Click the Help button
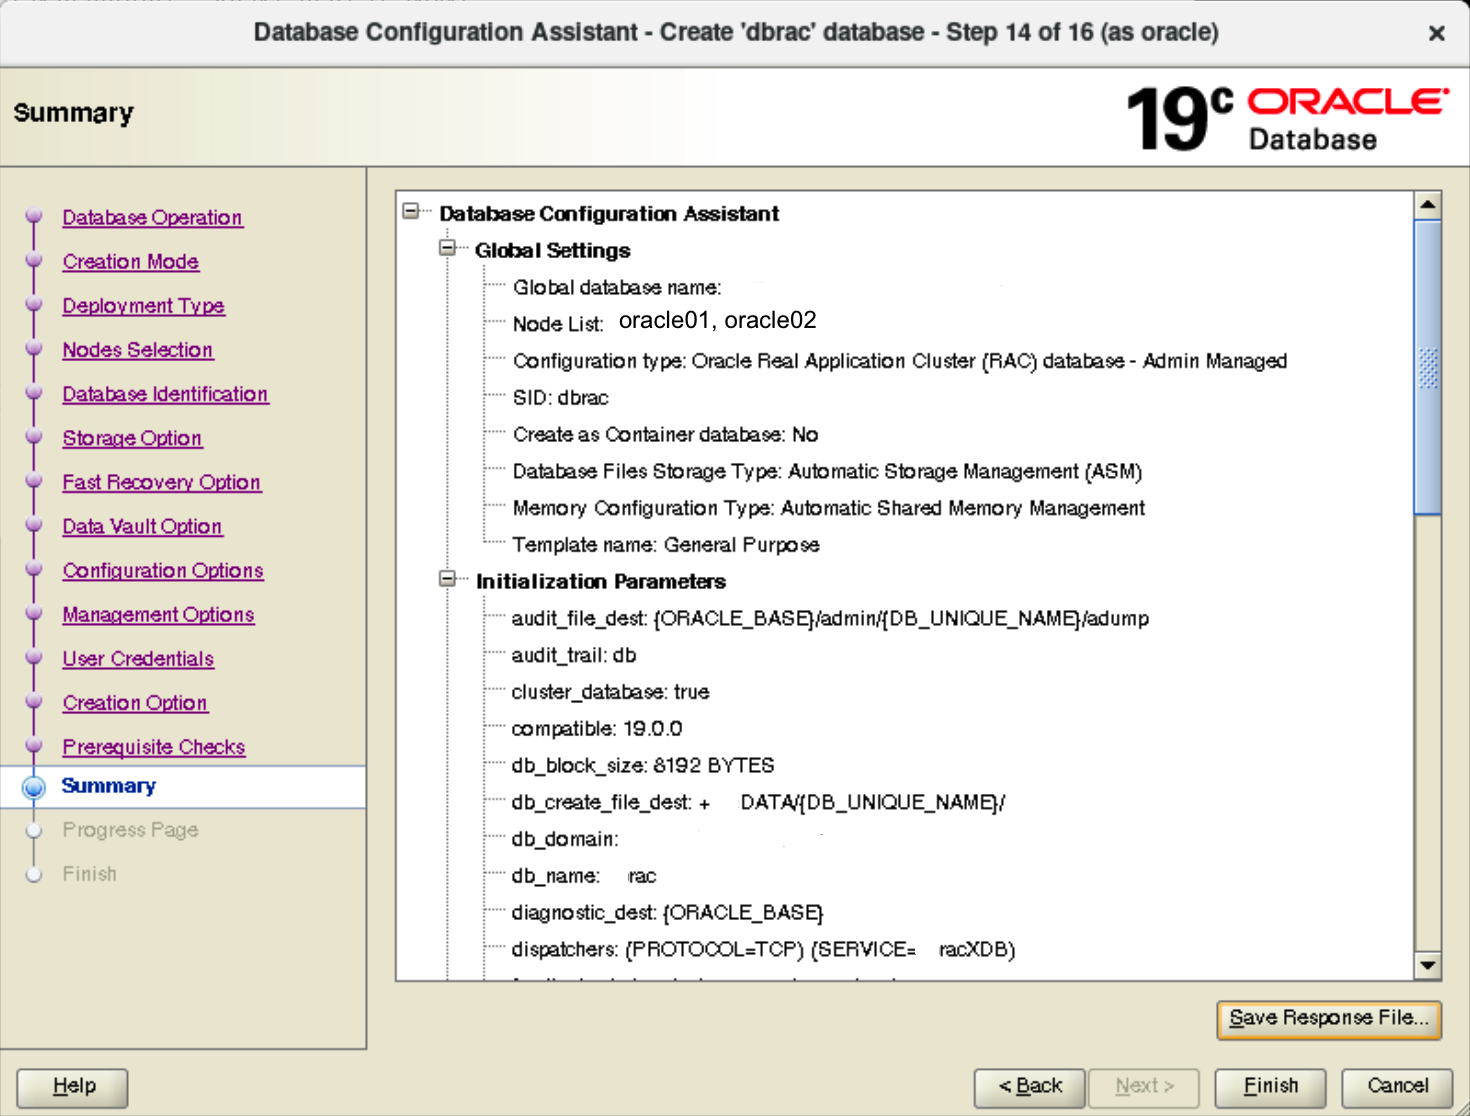Viewport: 1470px width, 1116px height. [73, 1087]
